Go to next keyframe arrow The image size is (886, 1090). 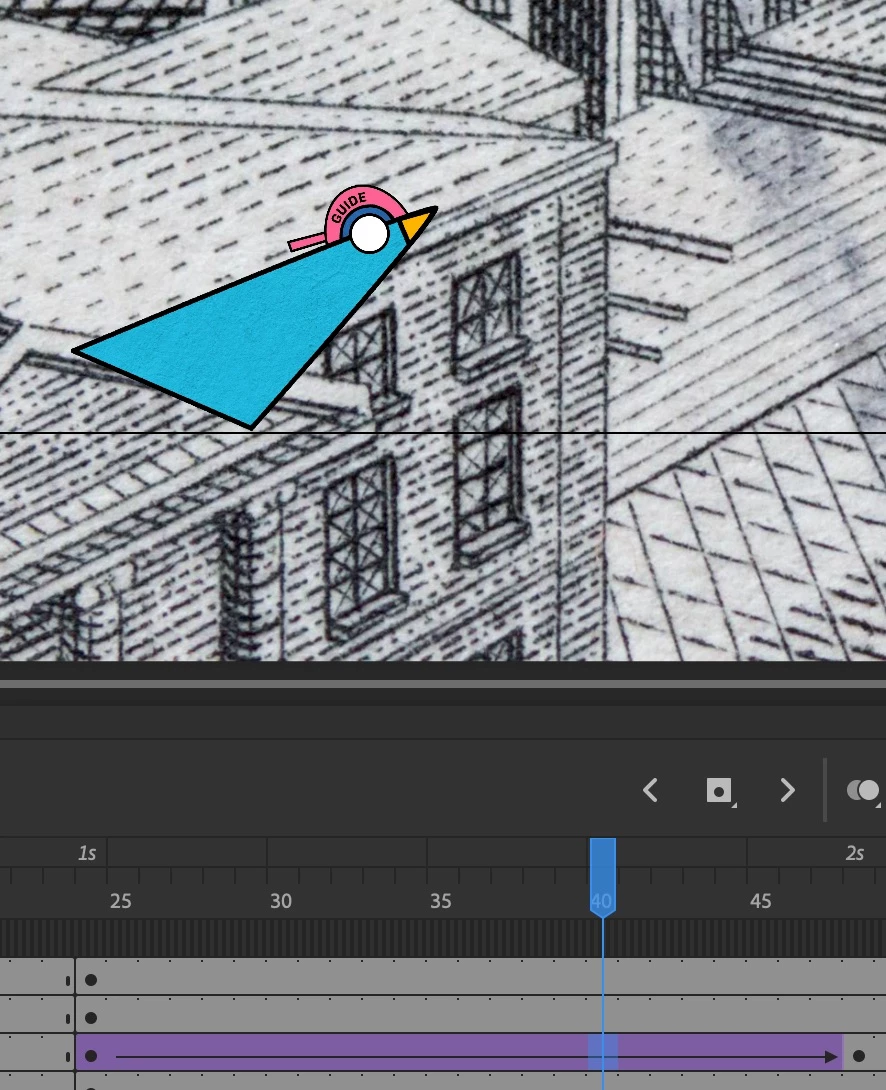[787, 790]
